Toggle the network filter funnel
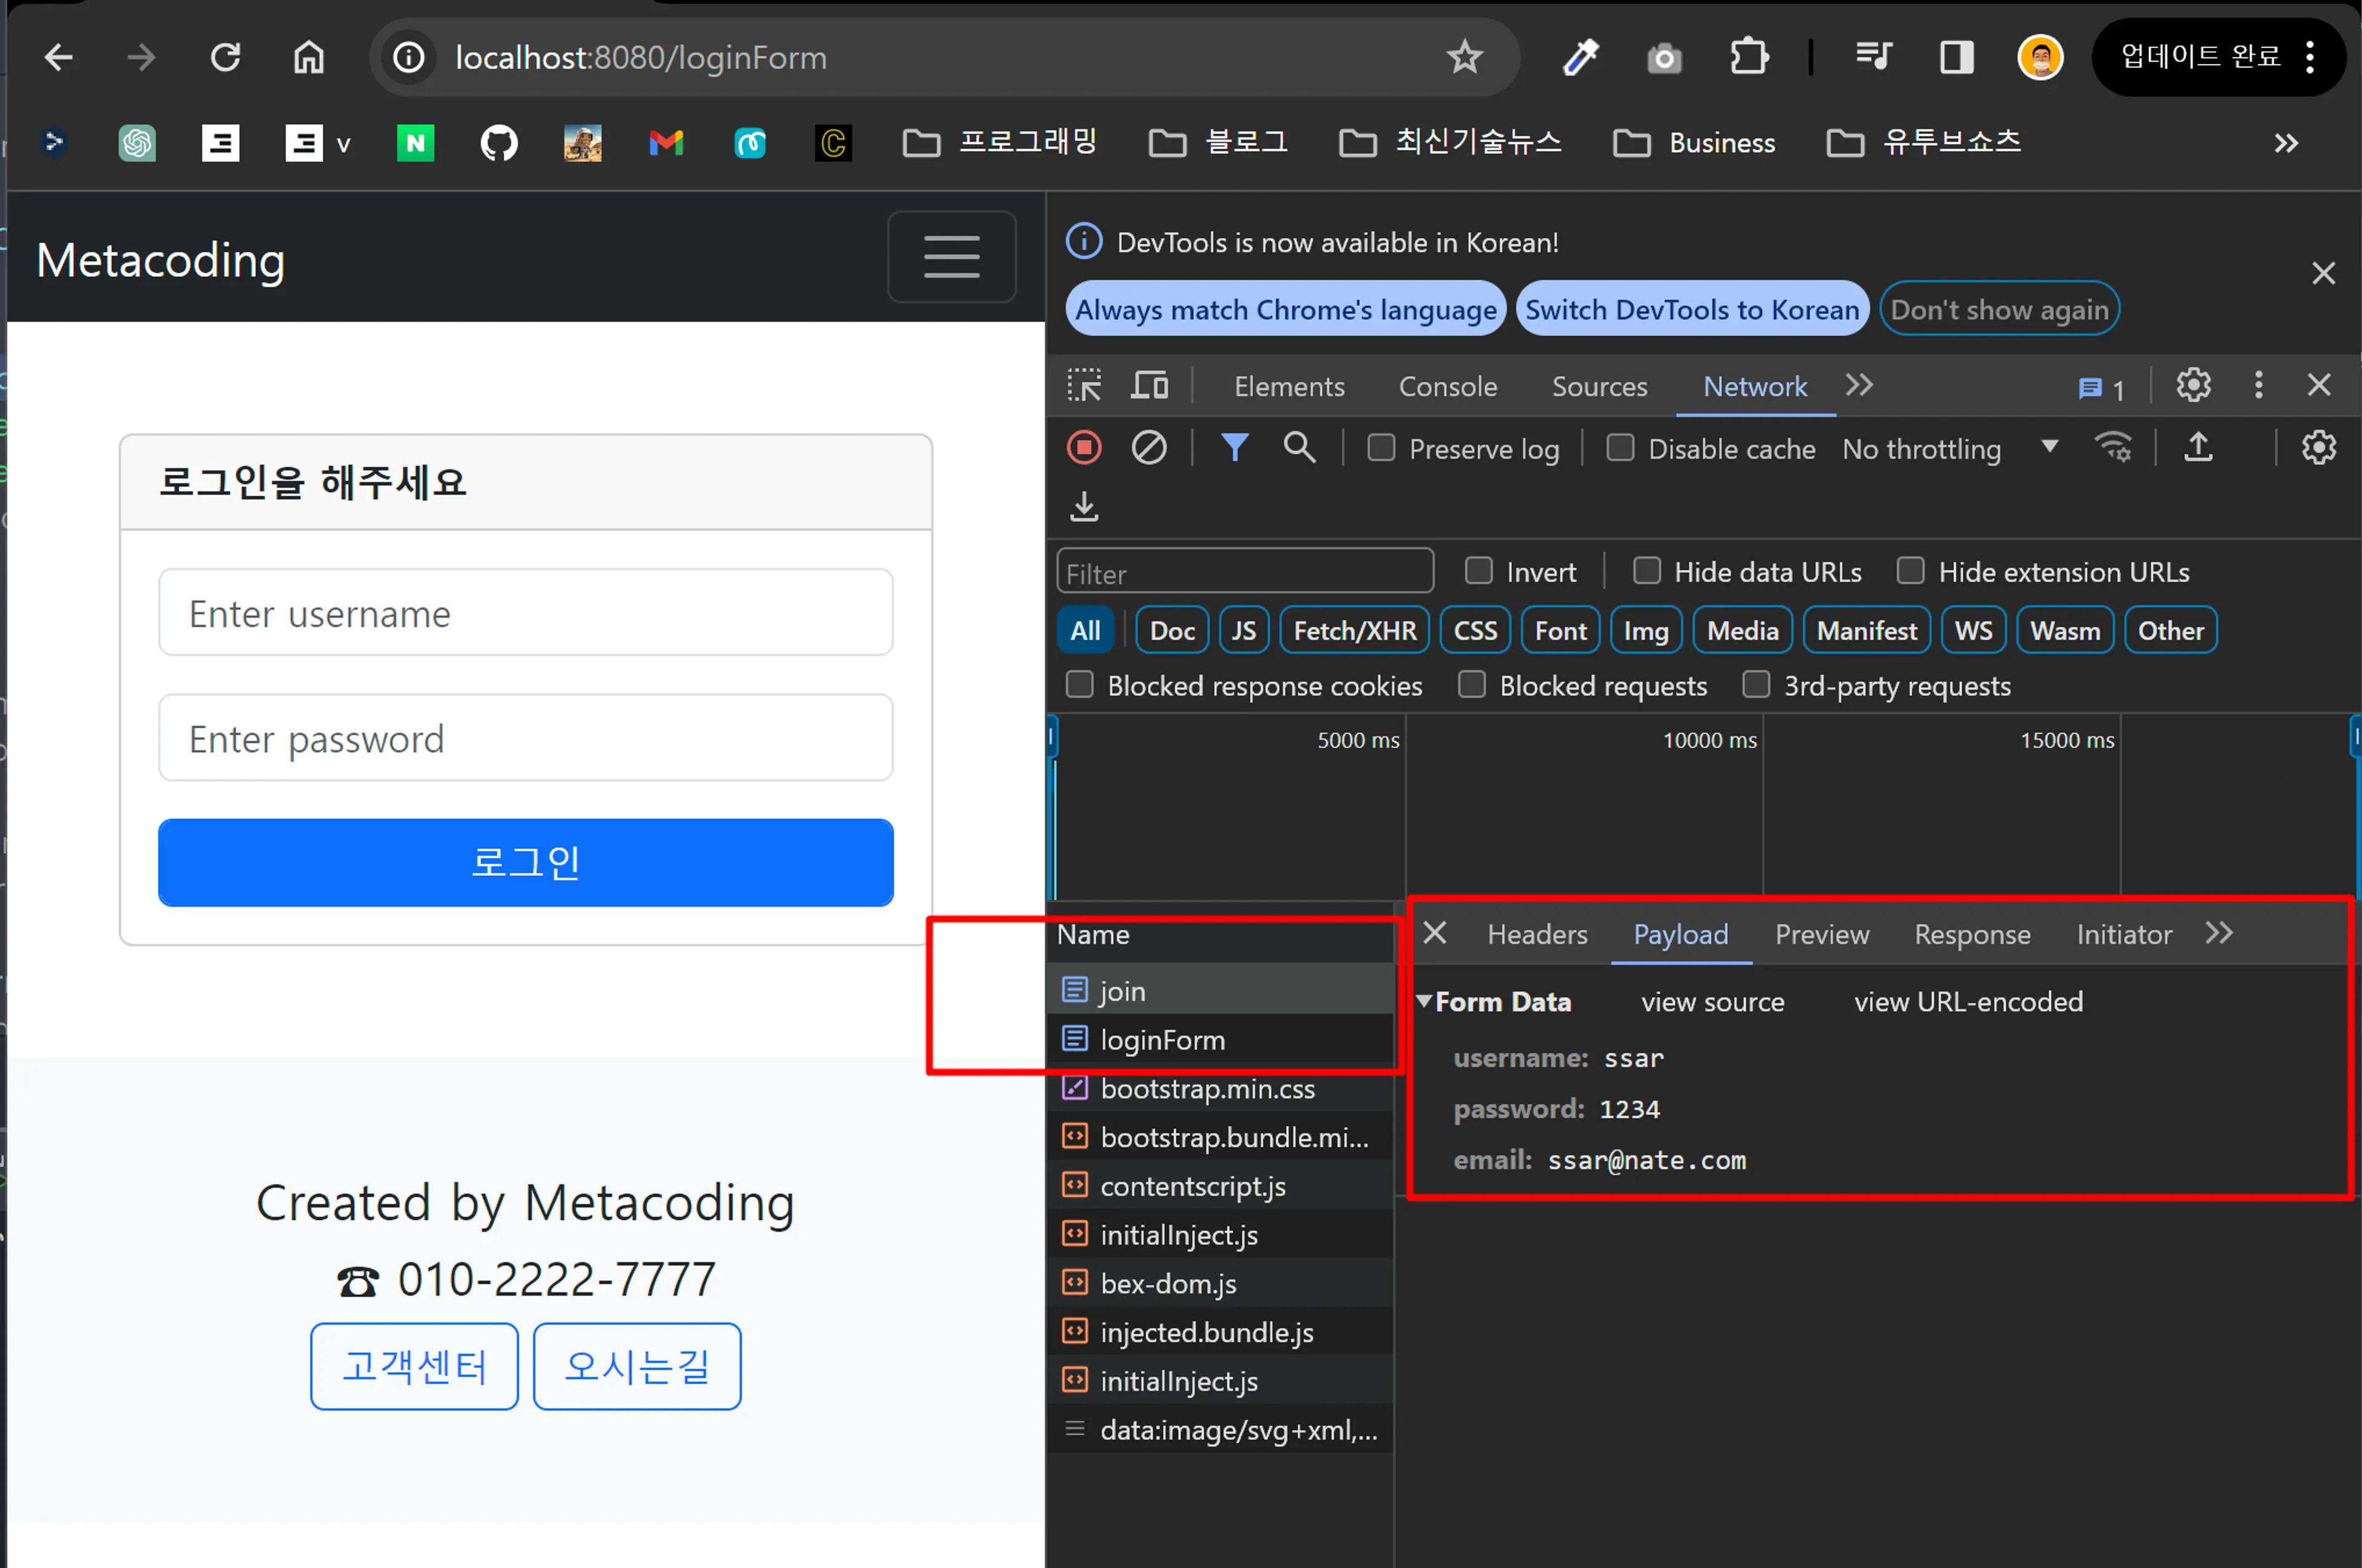The image size is (2362, 1568). tap(1235, 447)
